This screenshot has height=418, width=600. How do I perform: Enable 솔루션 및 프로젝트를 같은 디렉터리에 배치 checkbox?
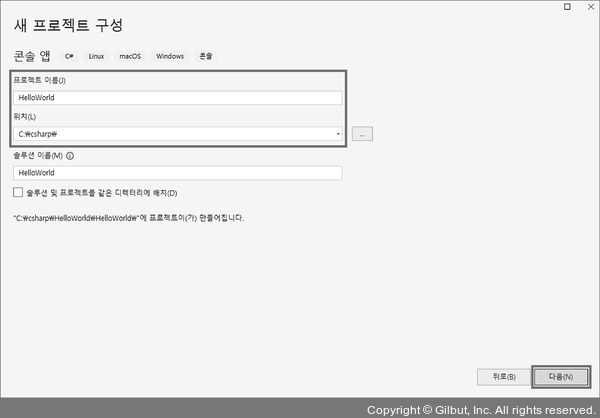point(18,192)
